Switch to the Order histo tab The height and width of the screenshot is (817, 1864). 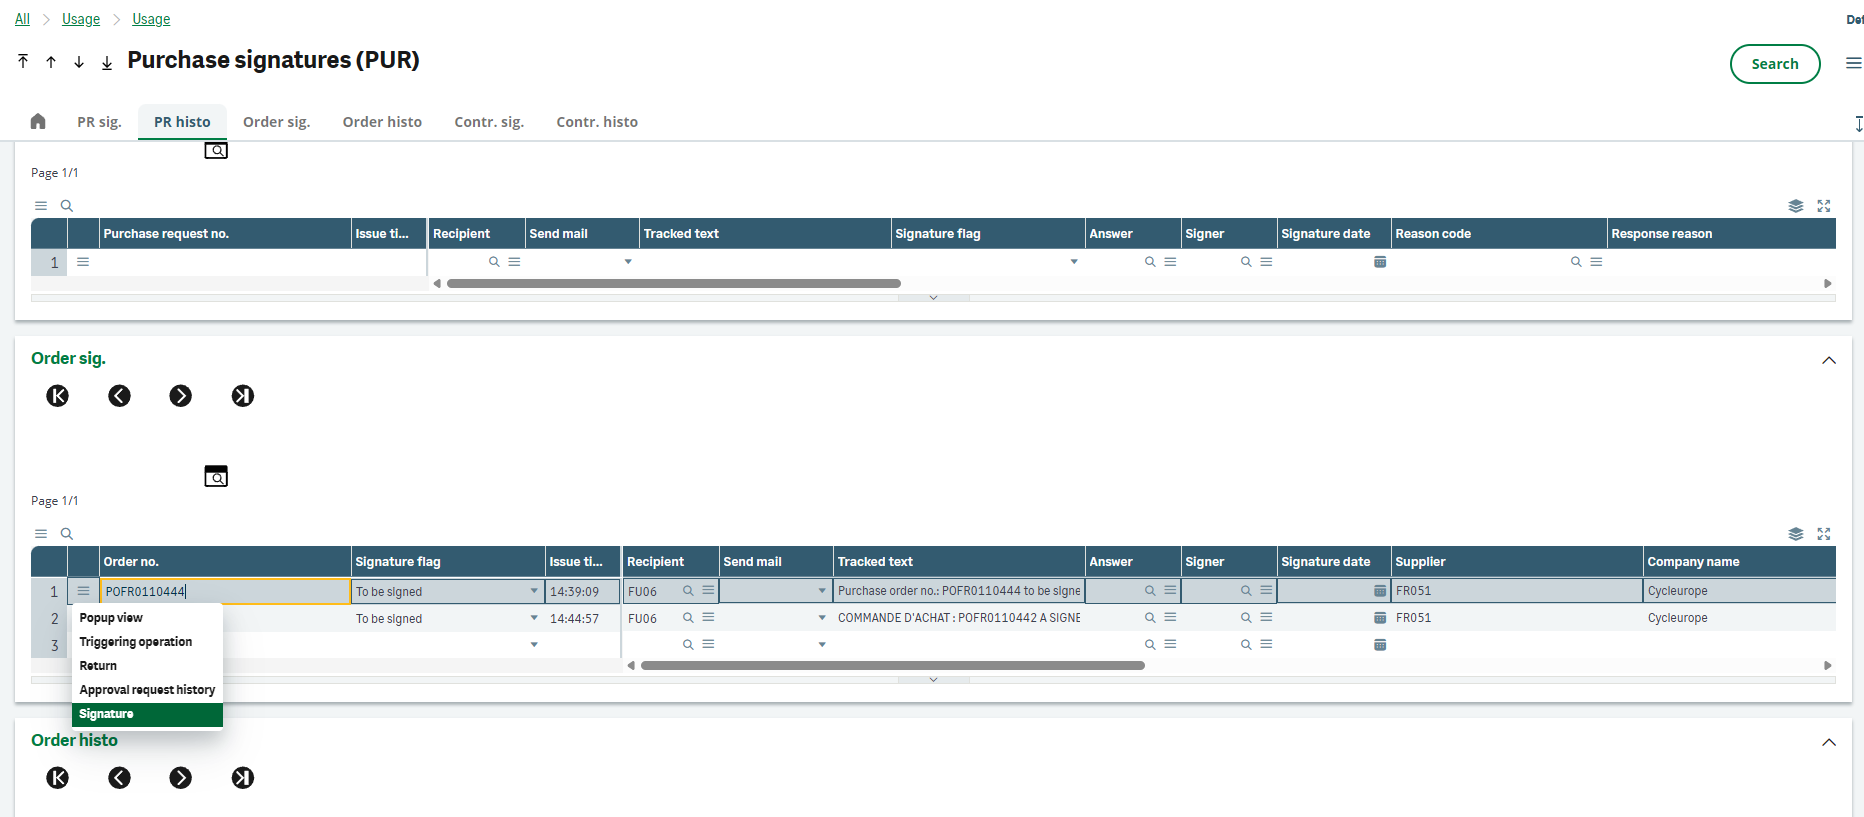[382, 122]
